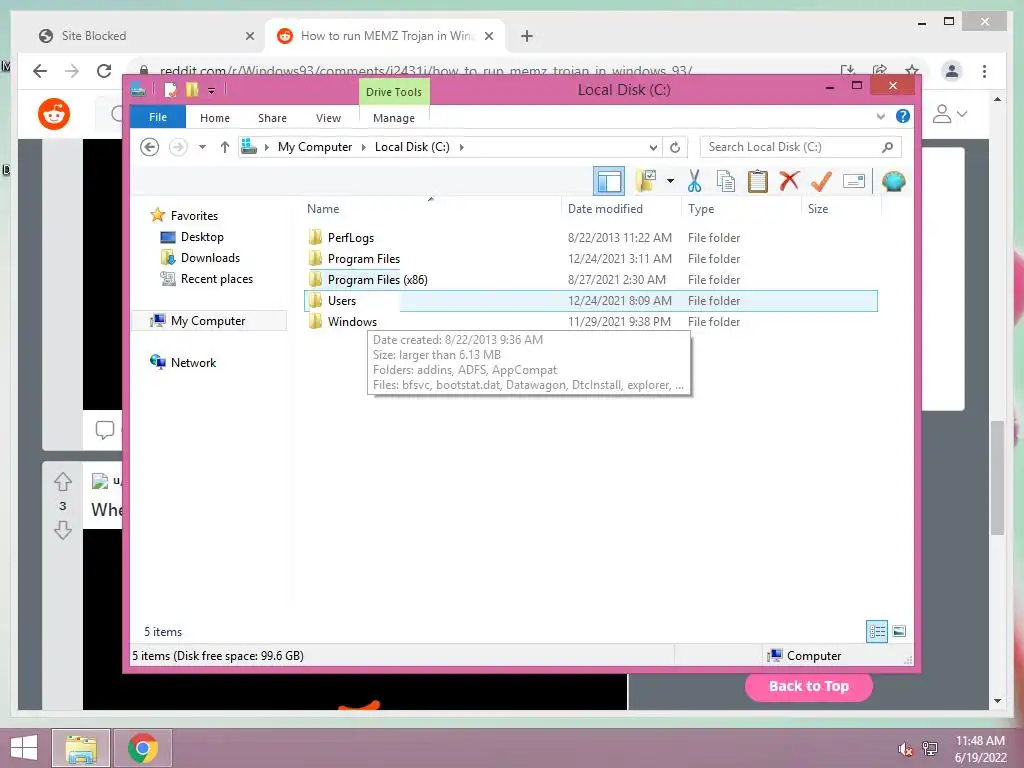Click the Drive Tools contextual tab
Screen dimensions: 1024x768
coord(394,92)
